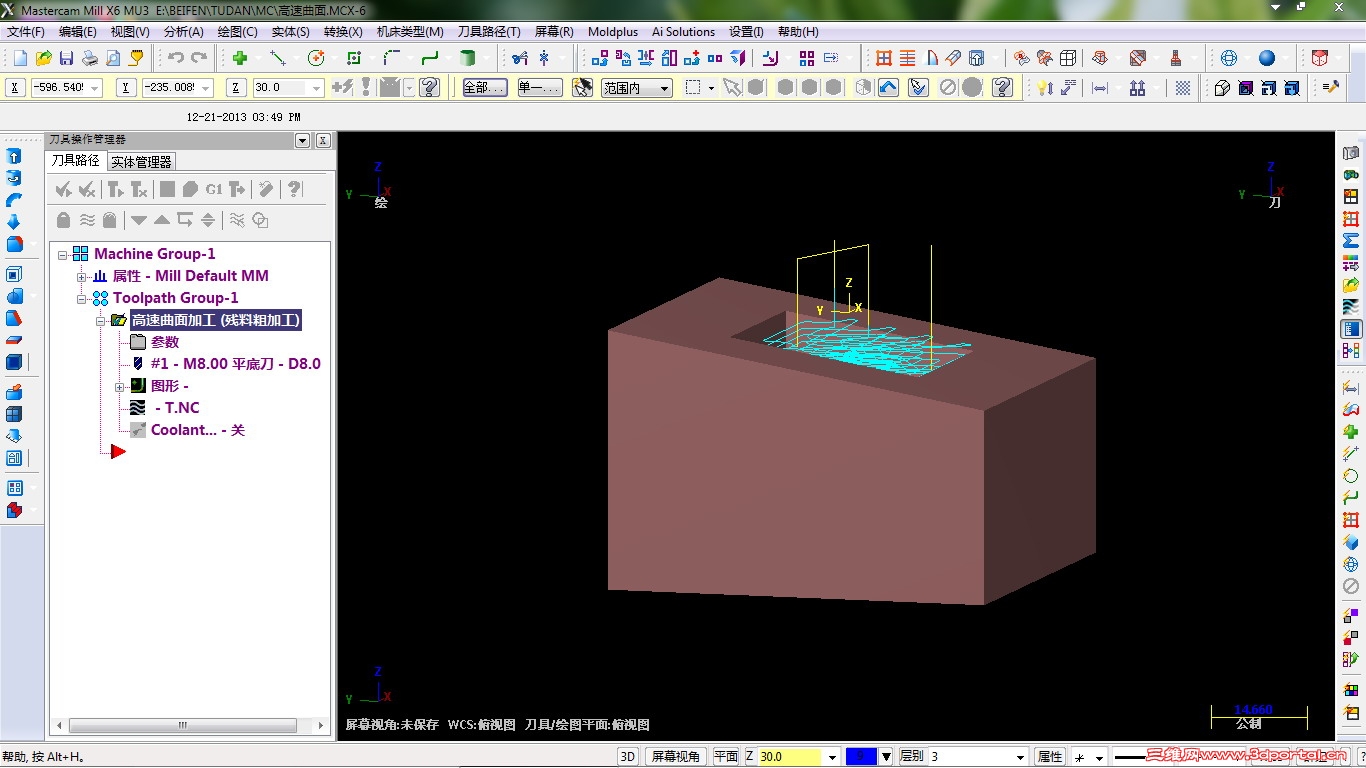Open the Moldplus menu
The image size is (1366, 768).
[613, 31]
